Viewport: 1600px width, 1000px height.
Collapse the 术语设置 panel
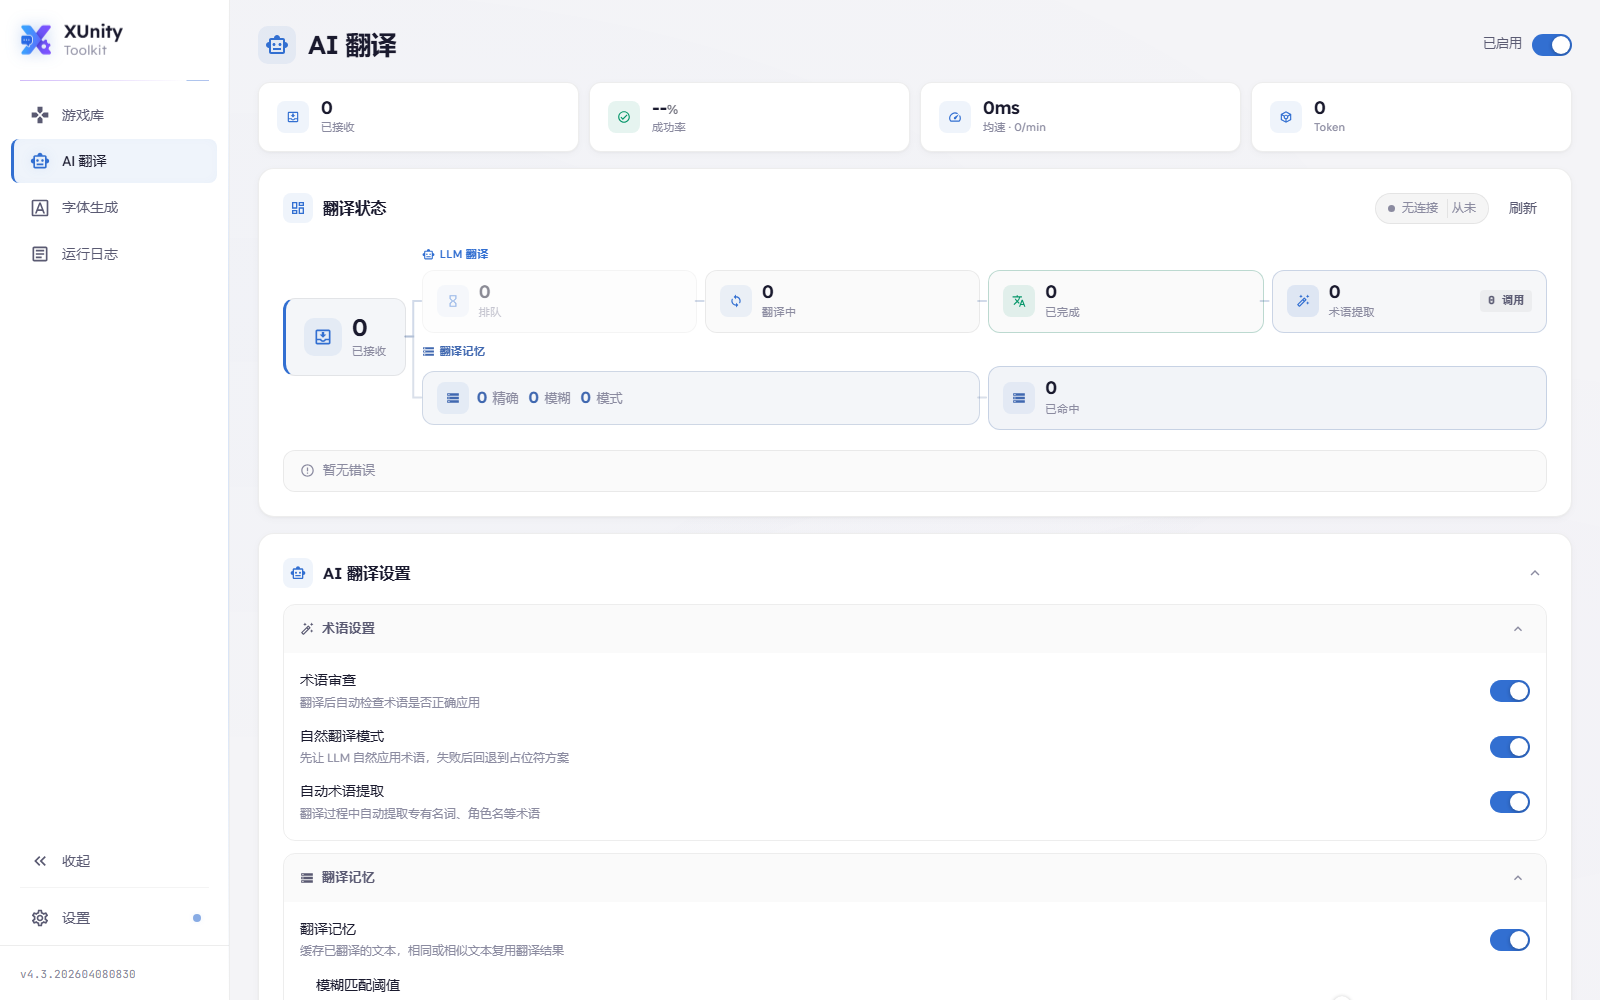pyautogui.click(x=1518, y=629)
